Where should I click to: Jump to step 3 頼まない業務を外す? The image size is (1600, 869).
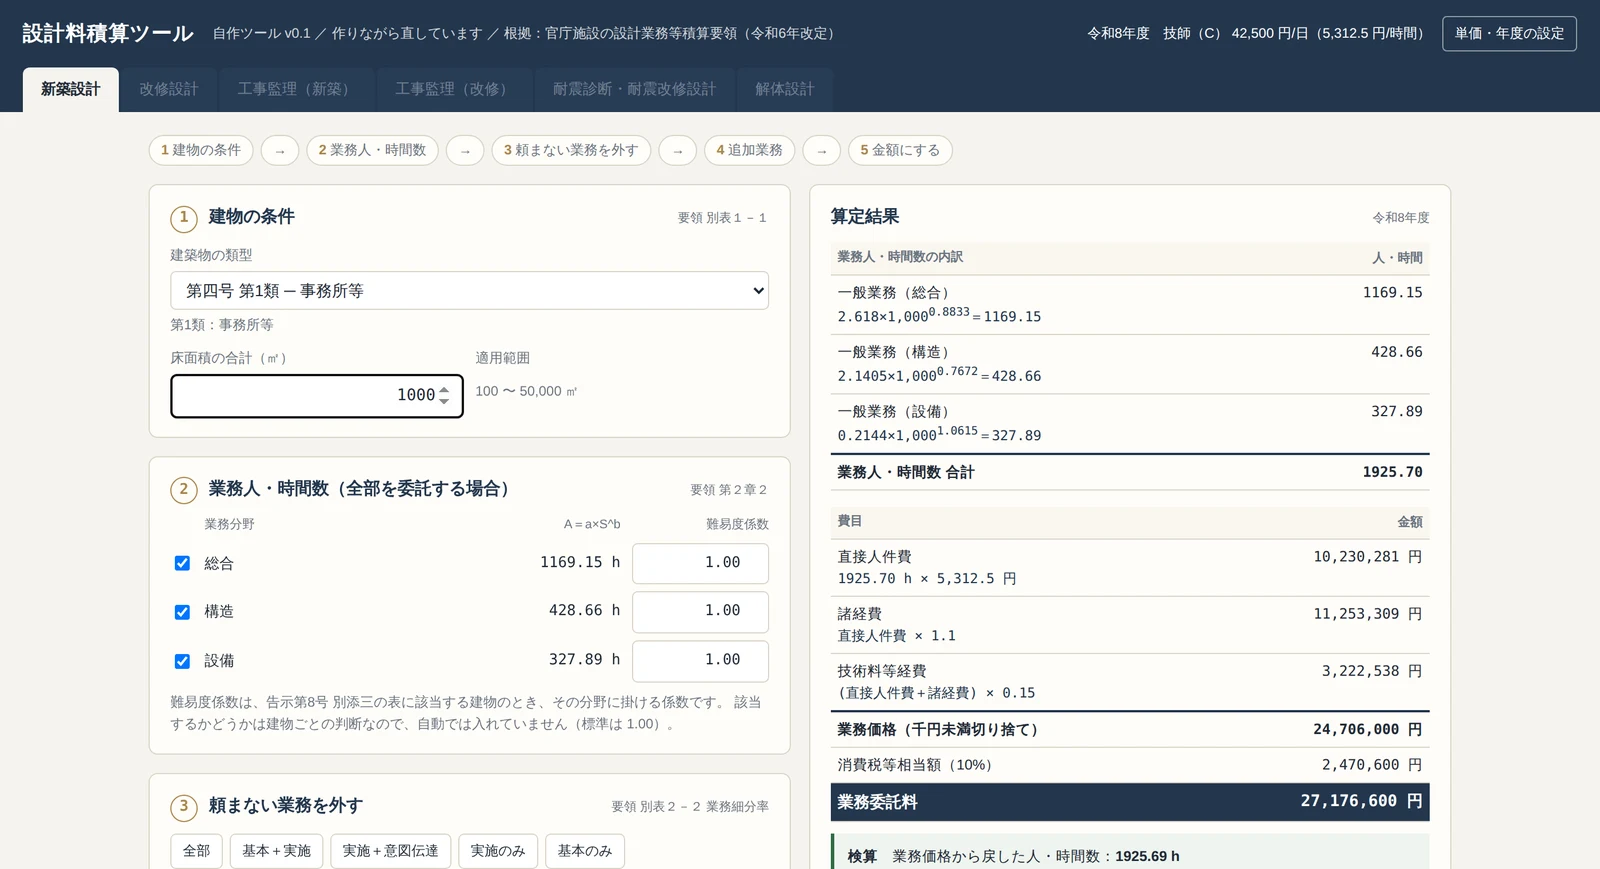click(x=571, y=150)
